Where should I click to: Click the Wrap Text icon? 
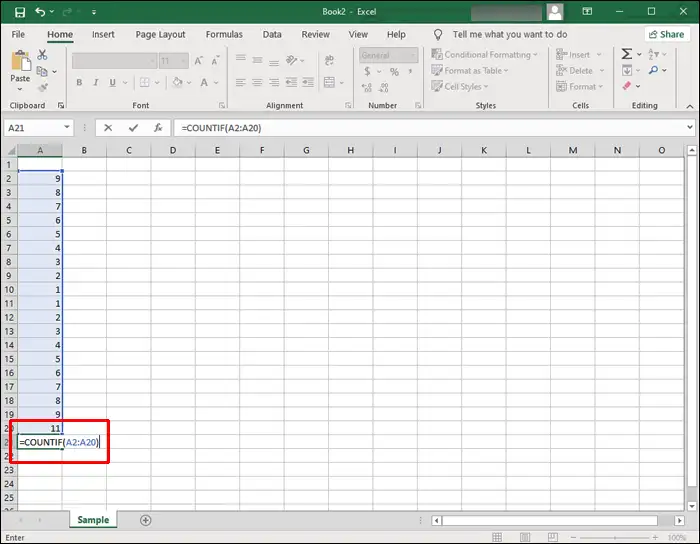(x=329, y=60)
